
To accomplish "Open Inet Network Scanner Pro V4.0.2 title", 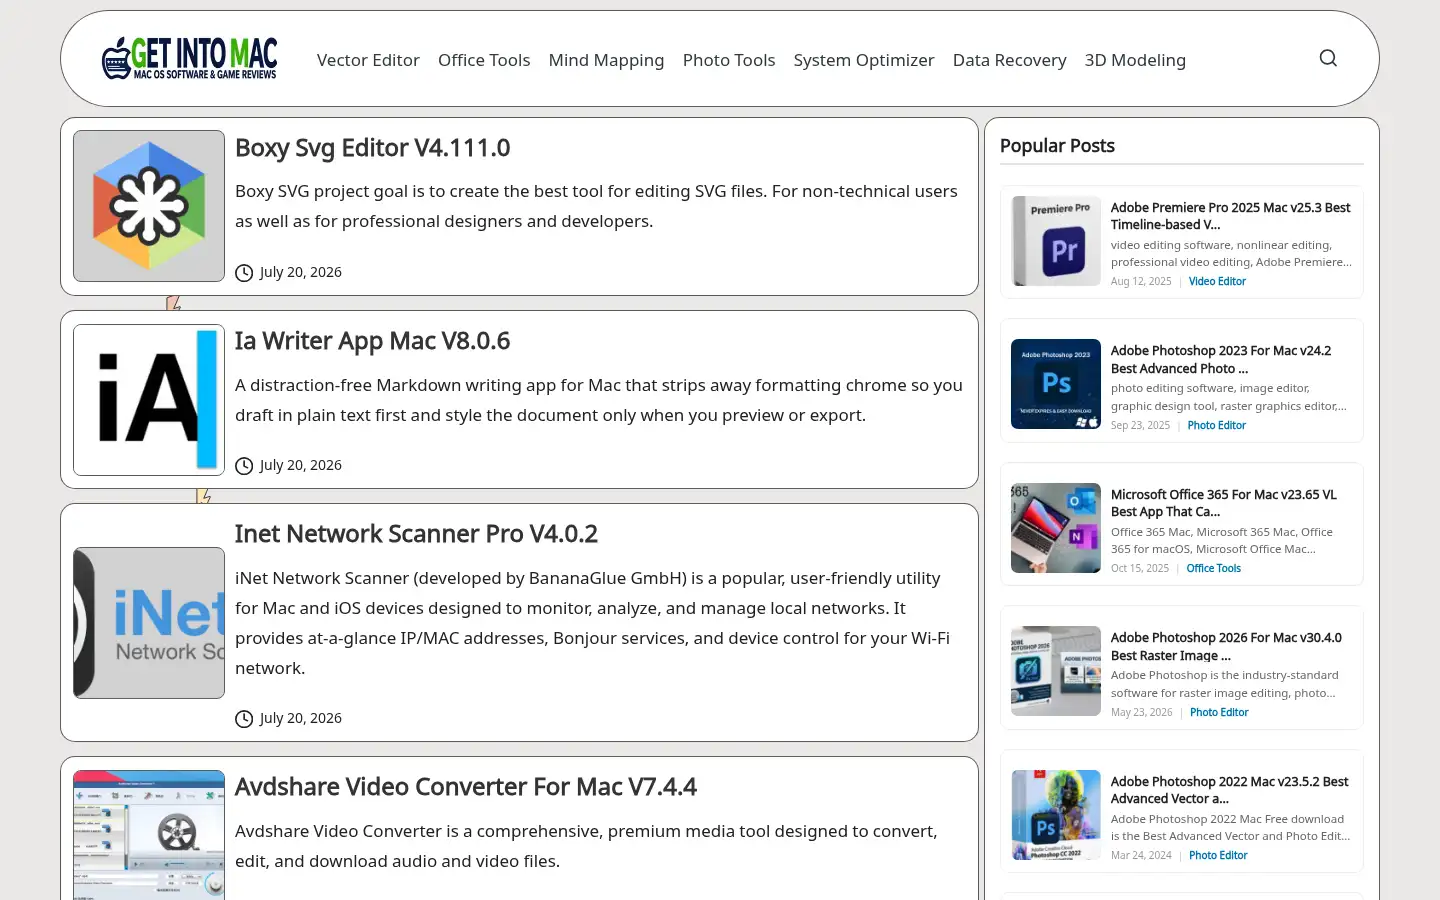I will [x=416, y=534].
